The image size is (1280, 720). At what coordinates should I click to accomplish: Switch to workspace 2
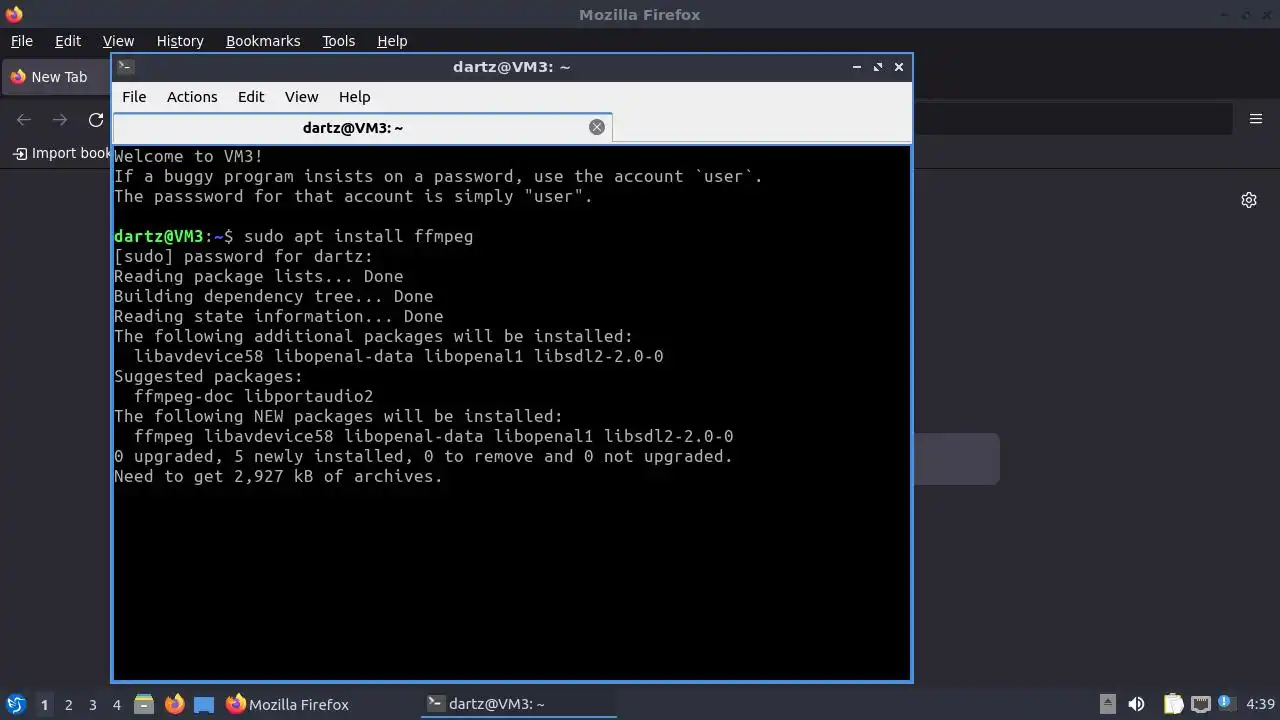pos(68,705)
